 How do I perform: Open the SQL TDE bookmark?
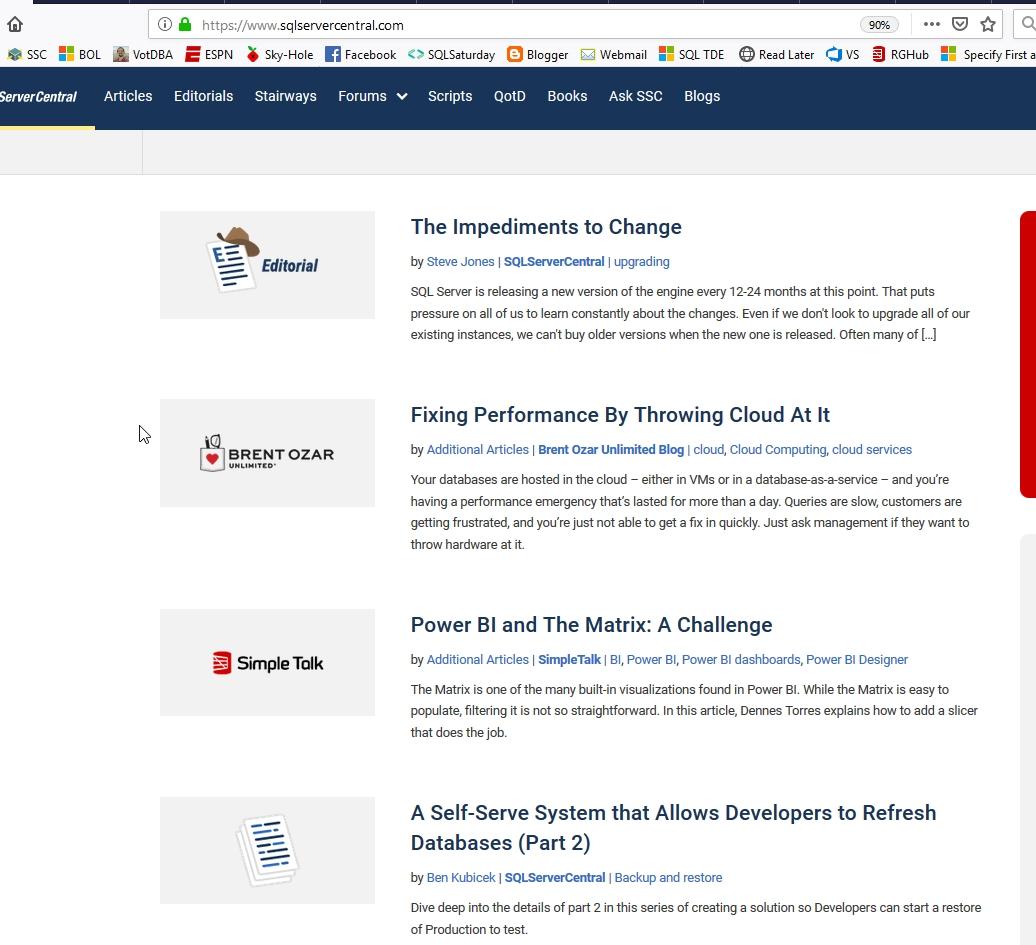692,54
